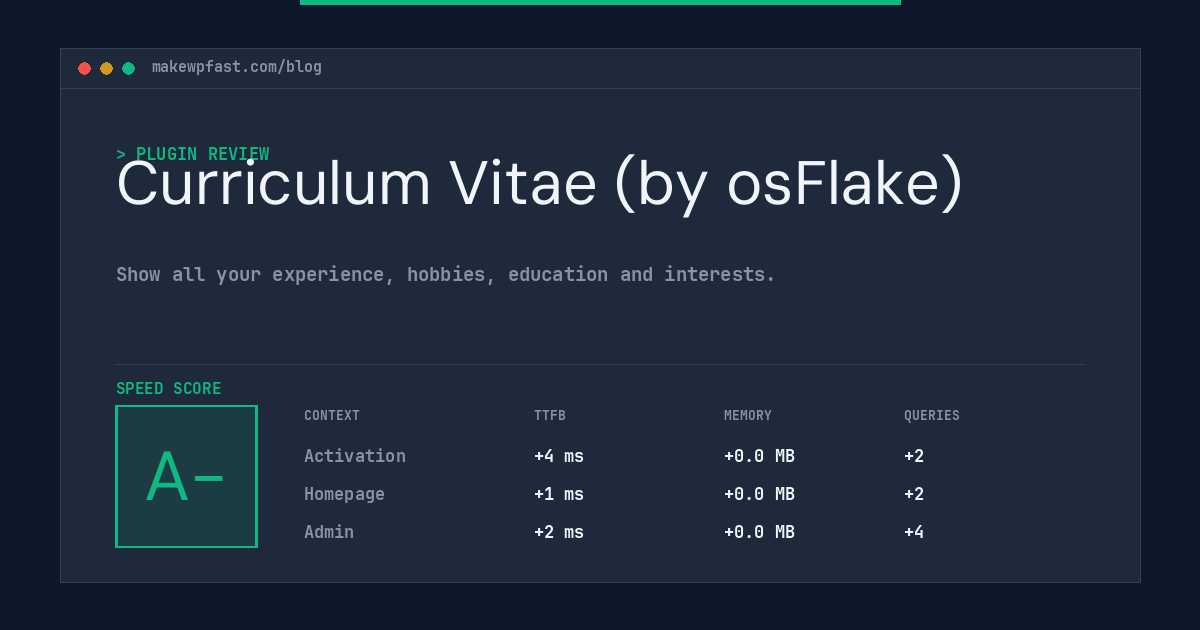This screenshot has height=630, width=1200.
Task: Click the 'SPEED SCORE' label
Action: pos(169,388)
